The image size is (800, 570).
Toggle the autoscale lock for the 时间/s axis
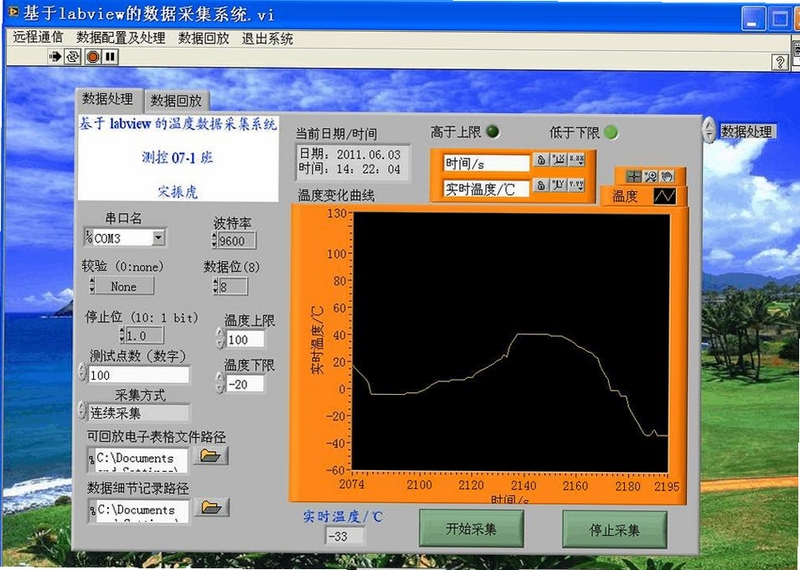(541, 160)
